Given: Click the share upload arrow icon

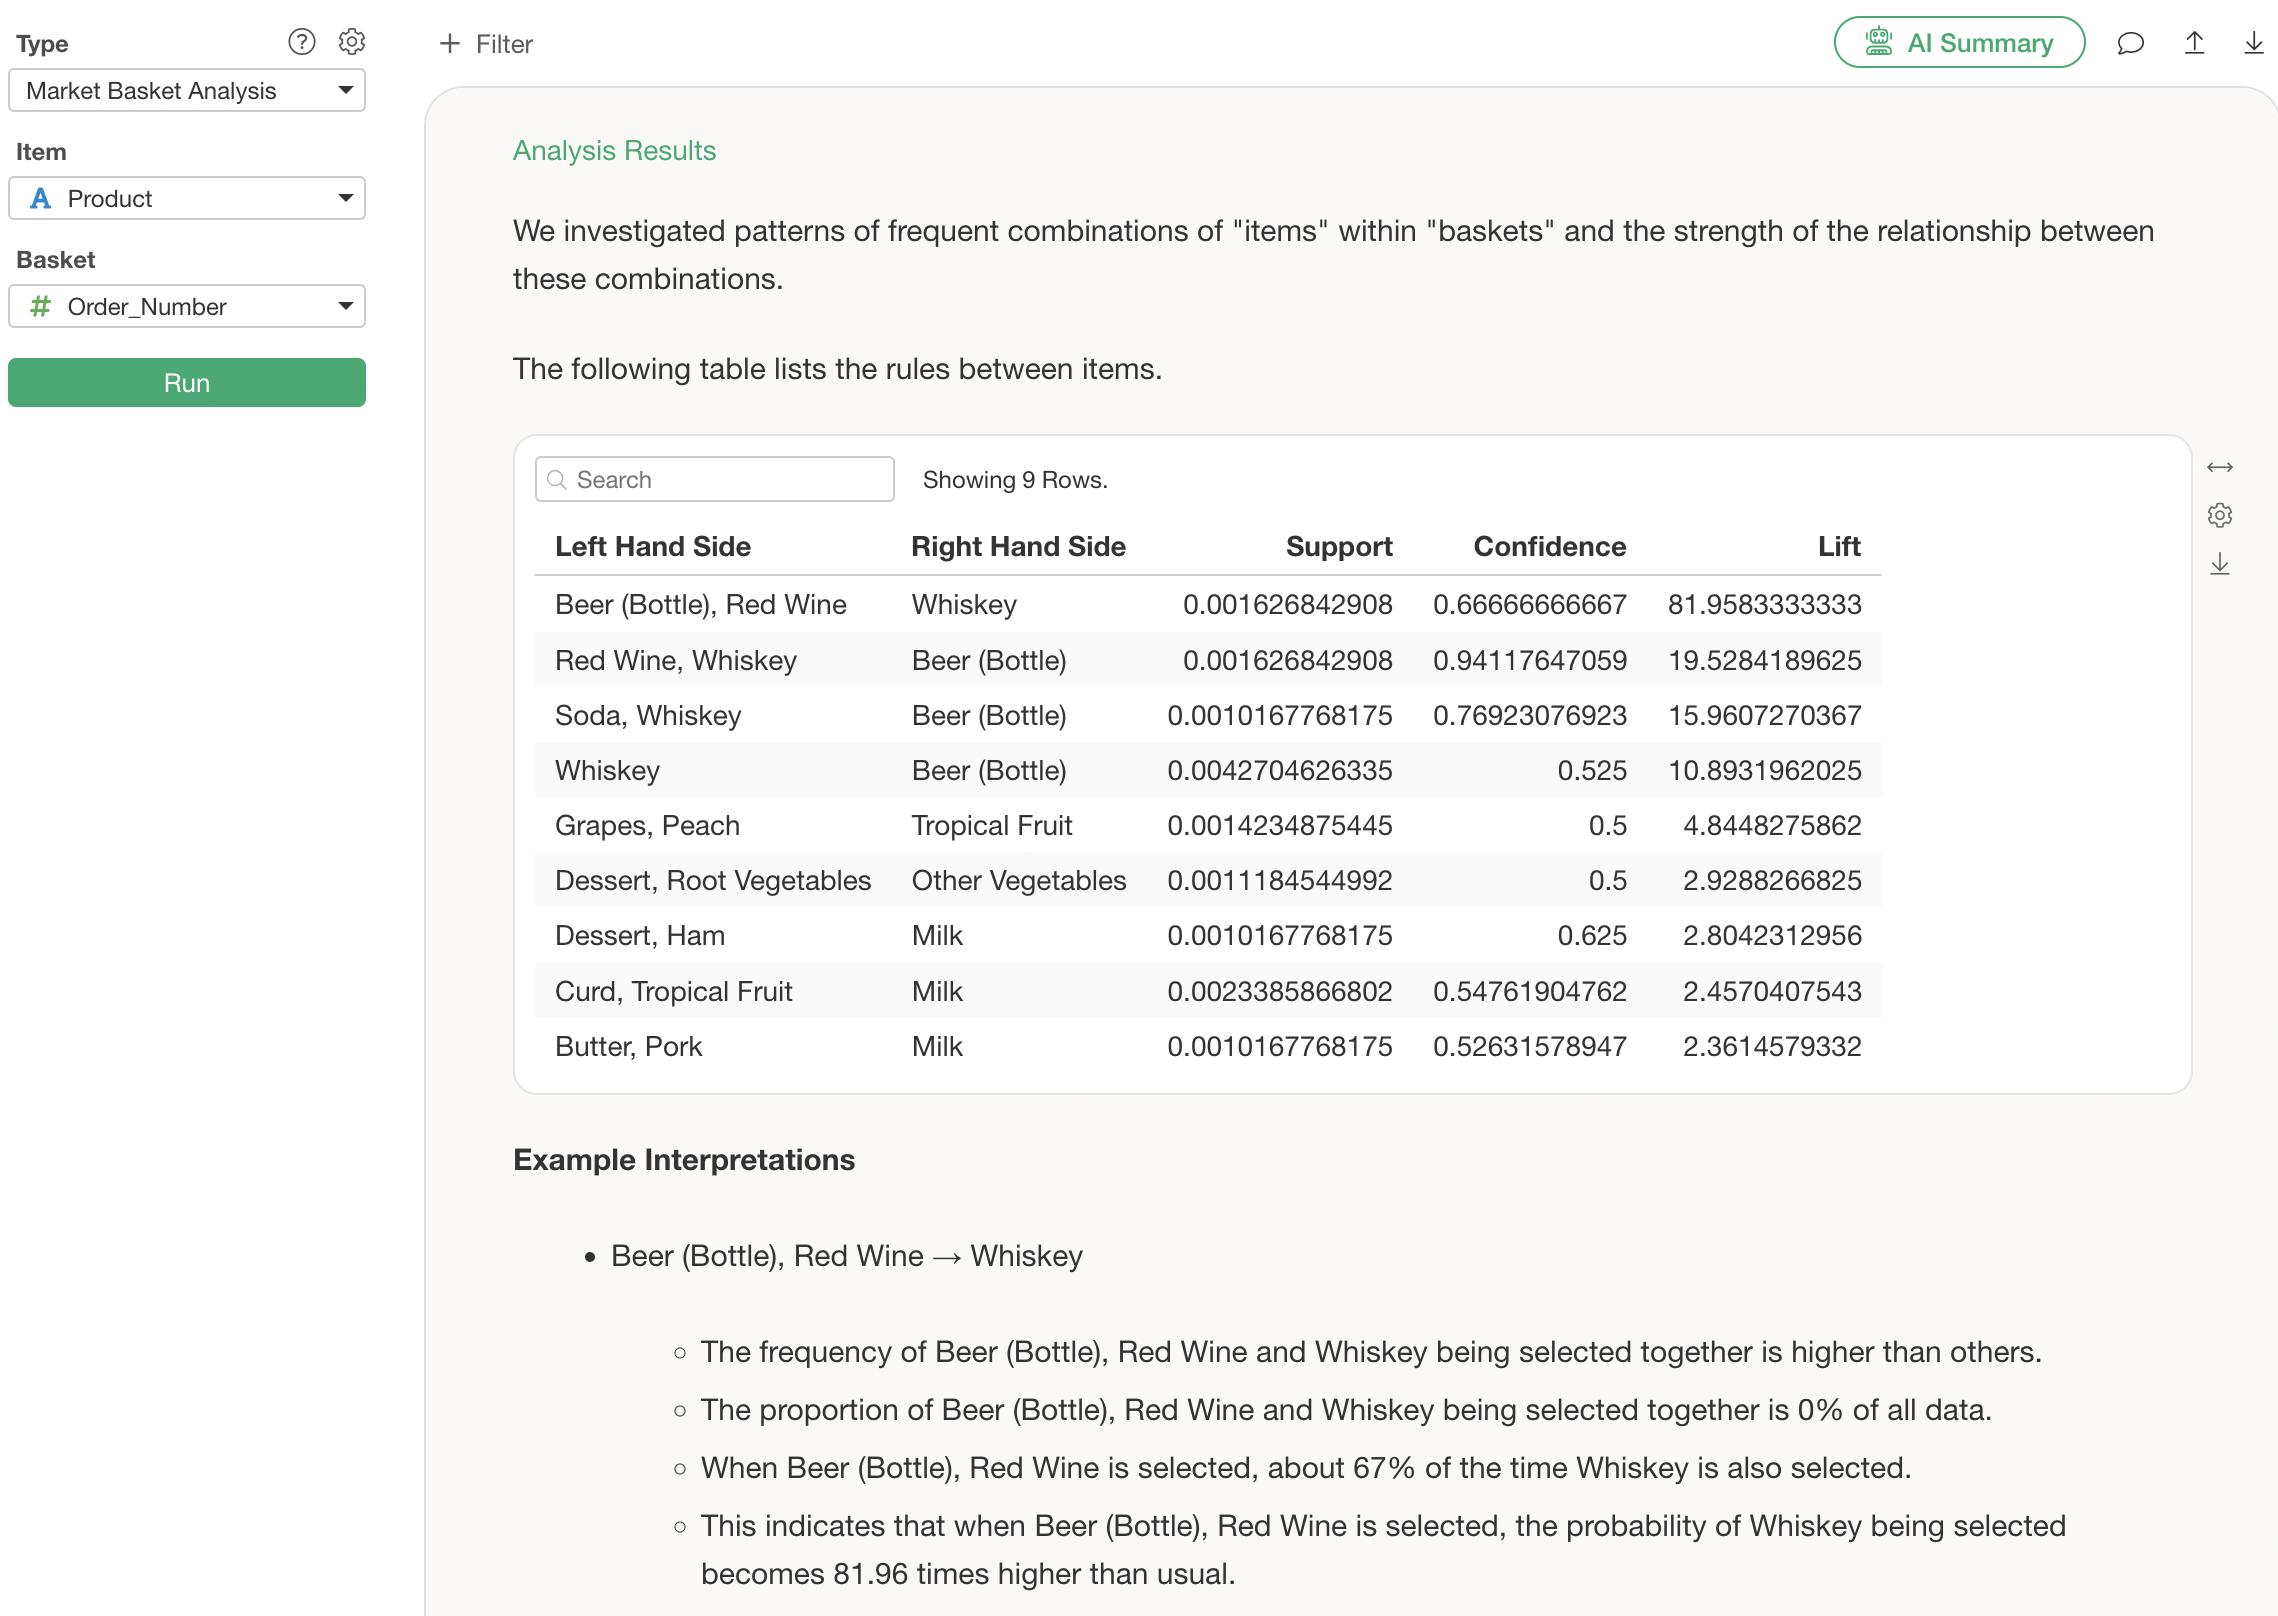Looking at the screenshot, I should pos(2194,43).
